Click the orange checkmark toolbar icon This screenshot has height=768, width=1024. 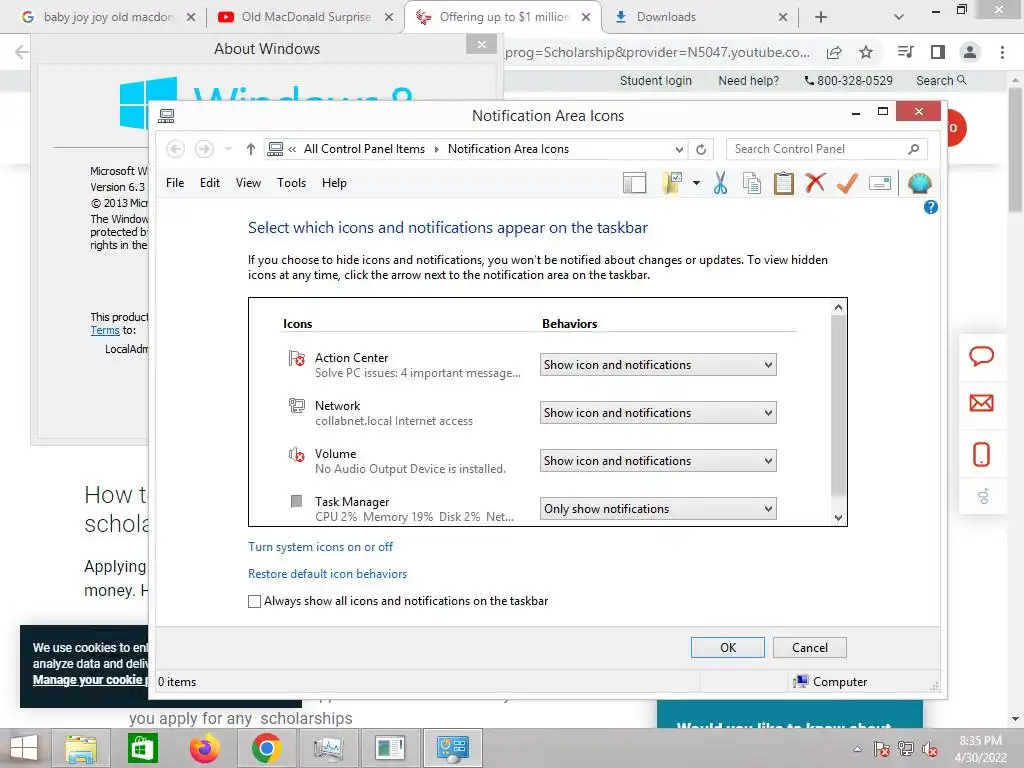pos(847,184)
